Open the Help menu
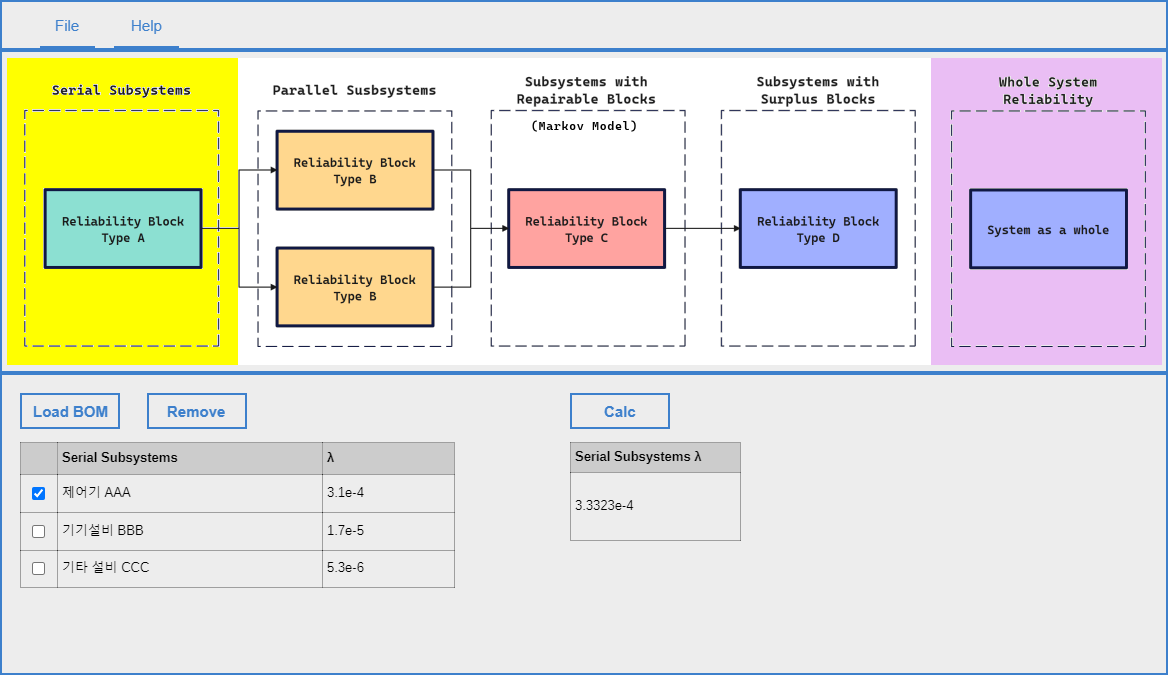The width and height of the screenshot is (1168, 675). click(x=146, y=26)
